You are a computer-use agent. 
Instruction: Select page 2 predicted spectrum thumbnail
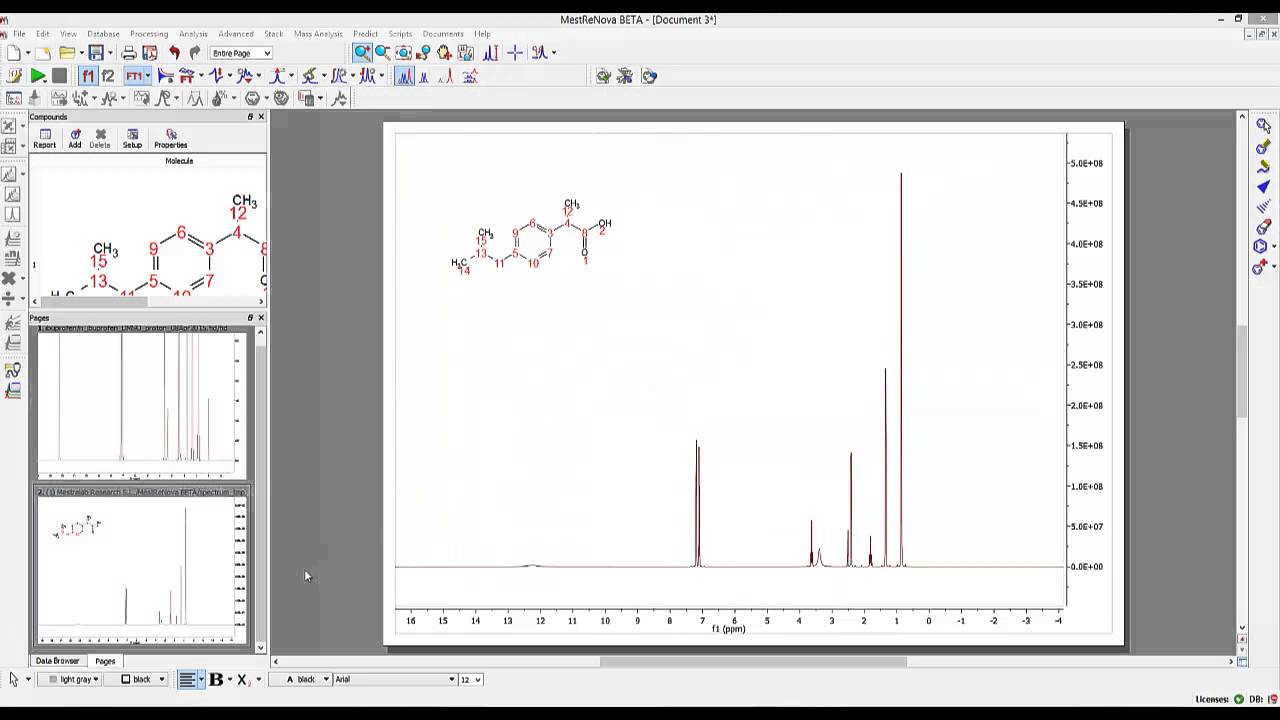pyautogui.click(x=141, y=566)
